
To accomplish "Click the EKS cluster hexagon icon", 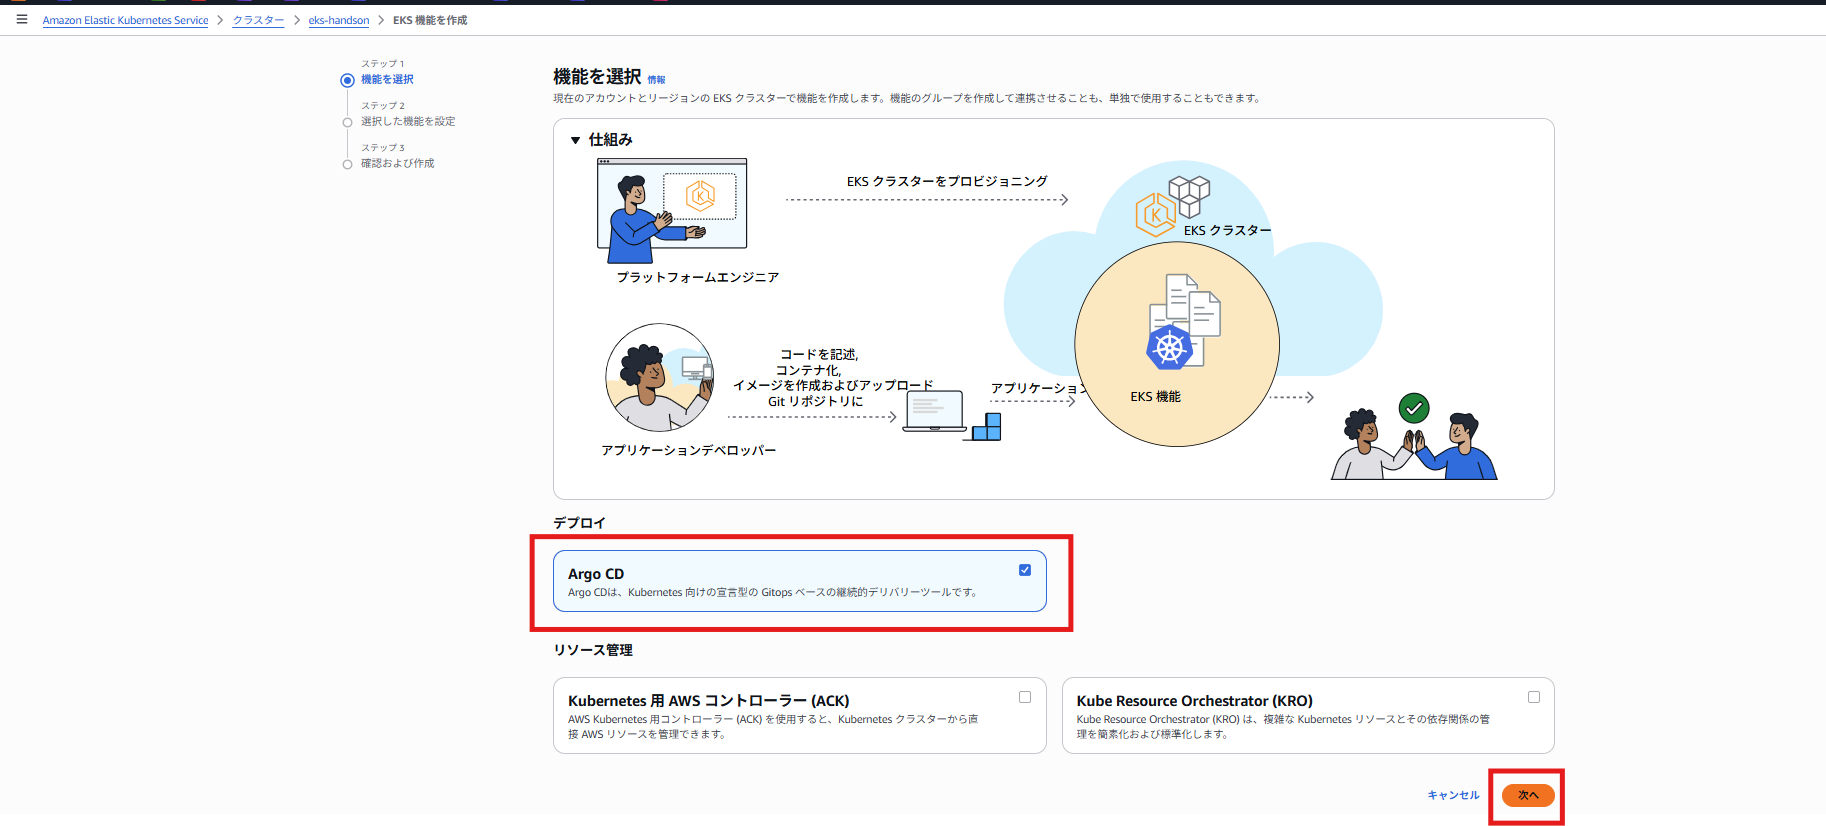I will click(x=1155, y=215).
